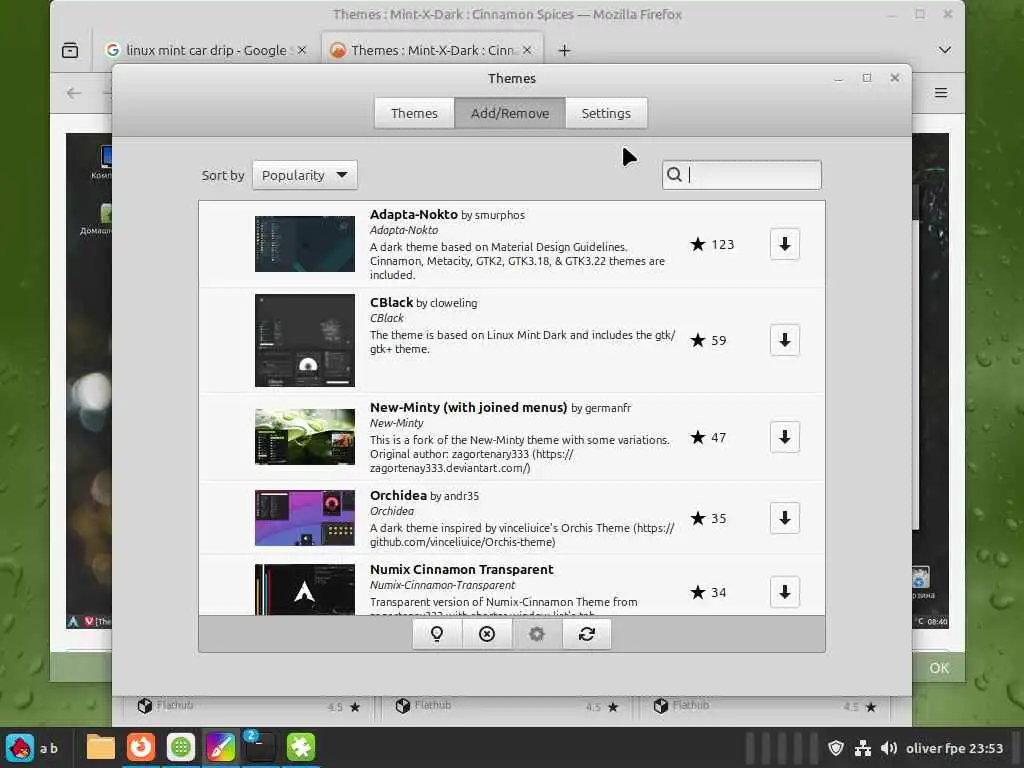
Task: Close the linux mint car drip Google tab
Action: tap(302, 50)
